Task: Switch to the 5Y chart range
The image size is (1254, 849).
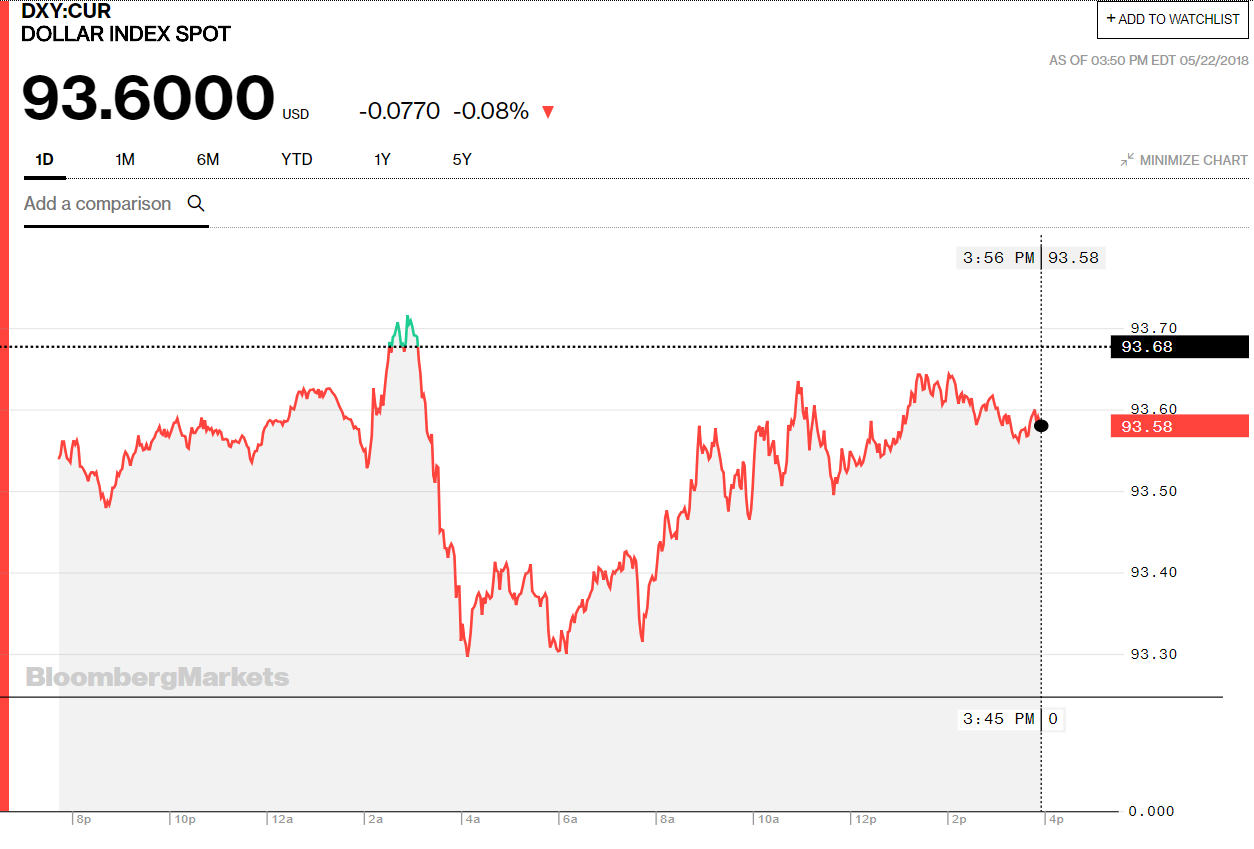Action: [462, 159]
